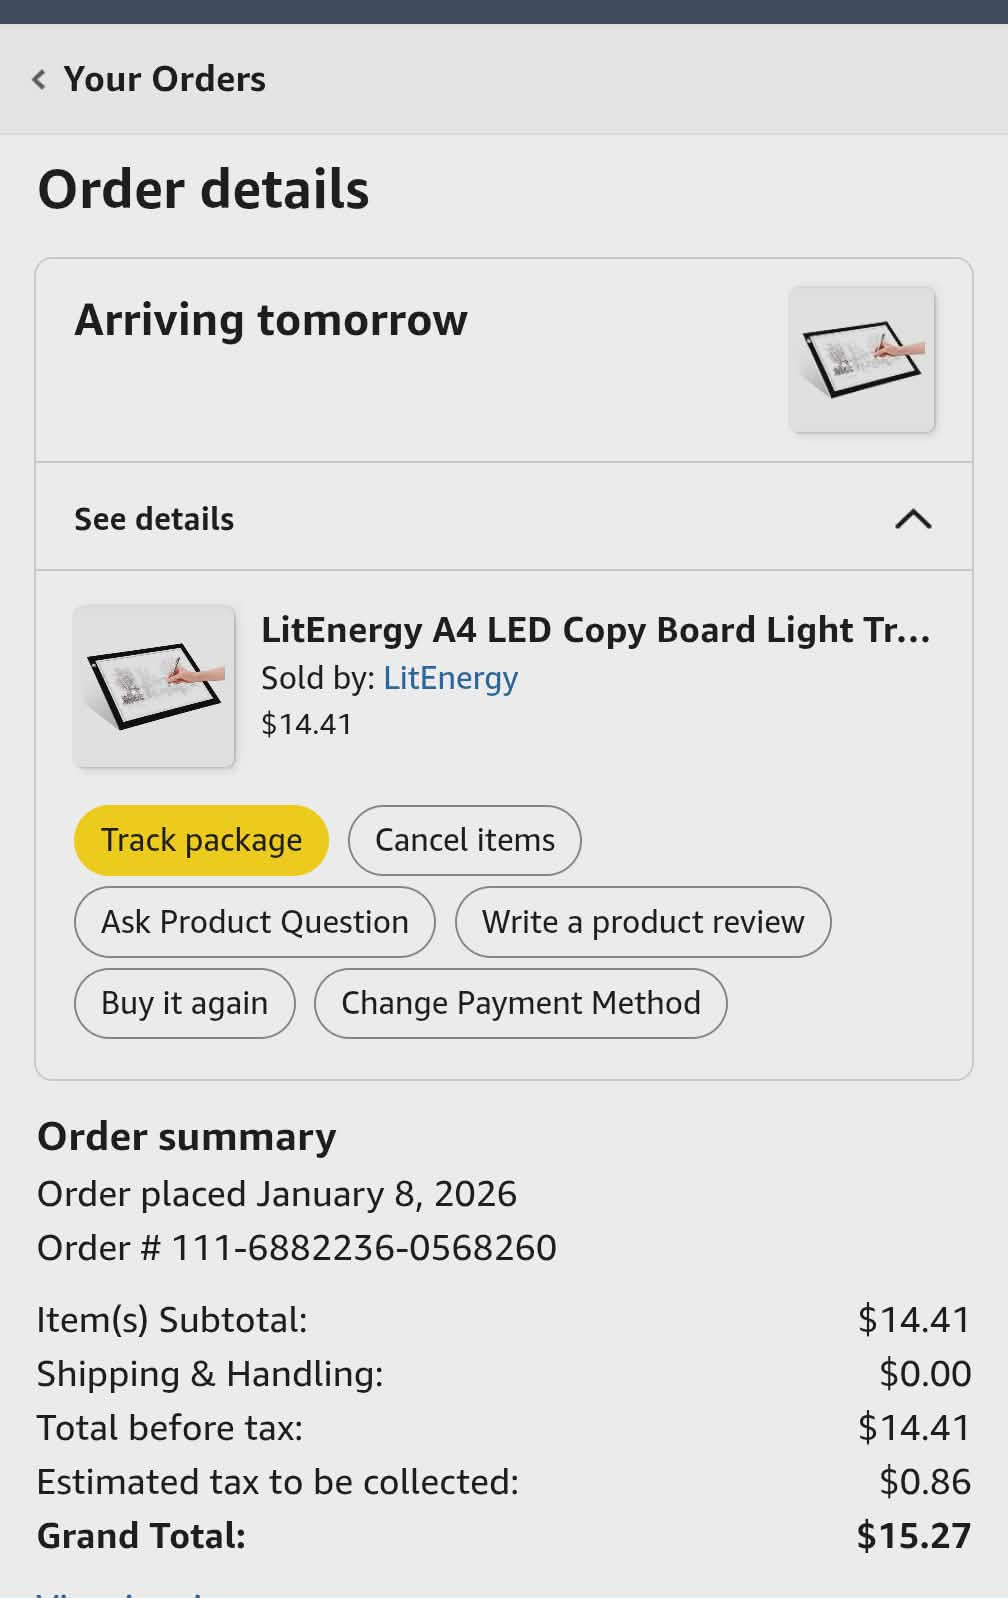
Task: Open the LitEnergy A4 LED Copy Board title
Action: pos(595,630)
